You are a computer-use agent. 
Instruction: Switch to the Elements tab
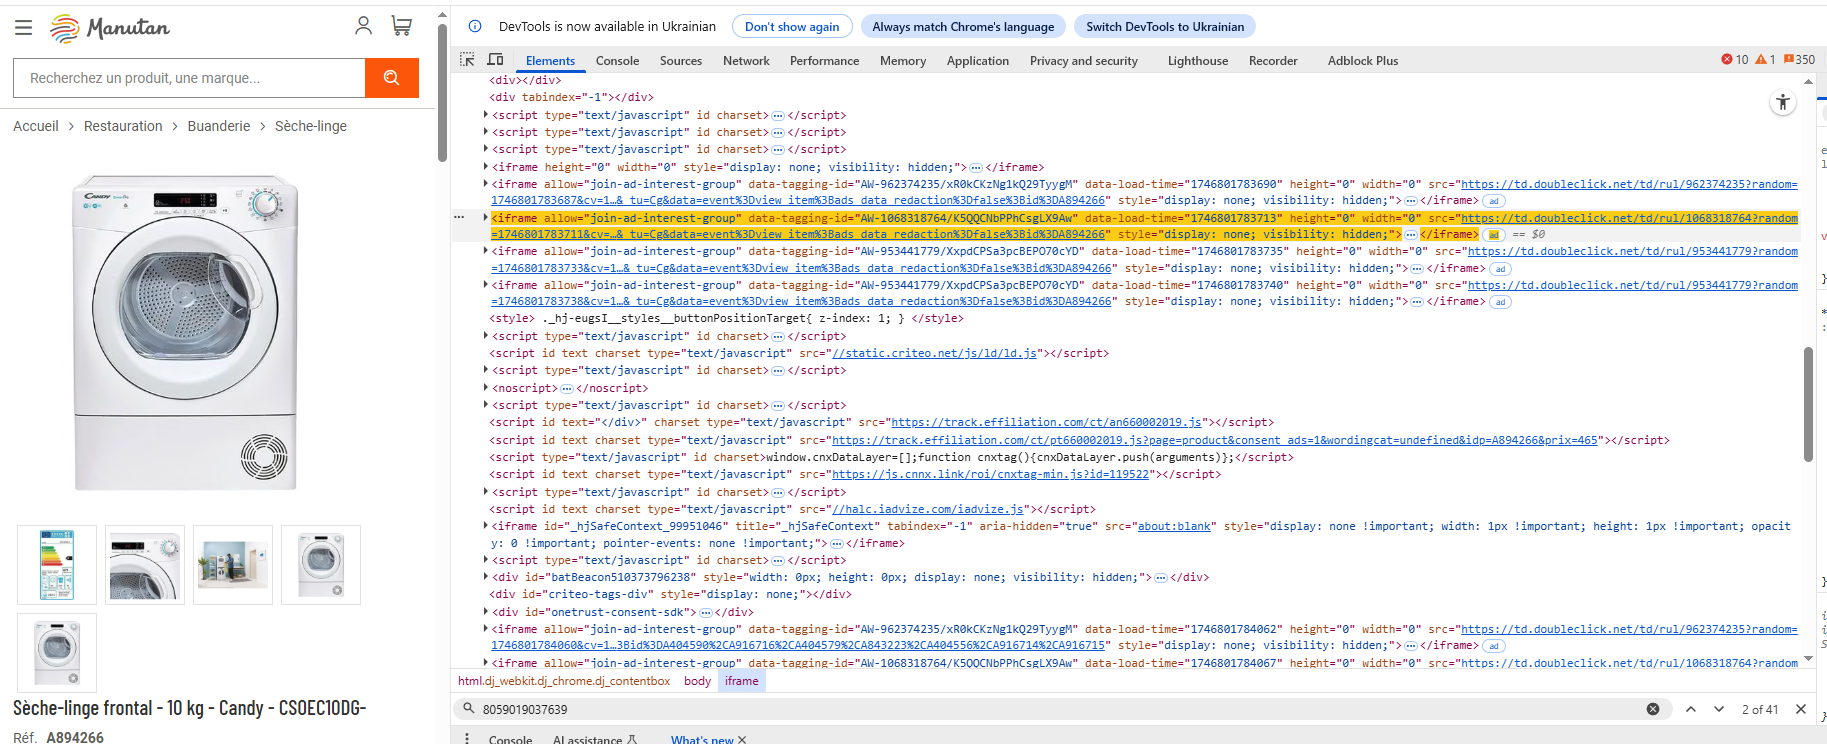(550, 60)
